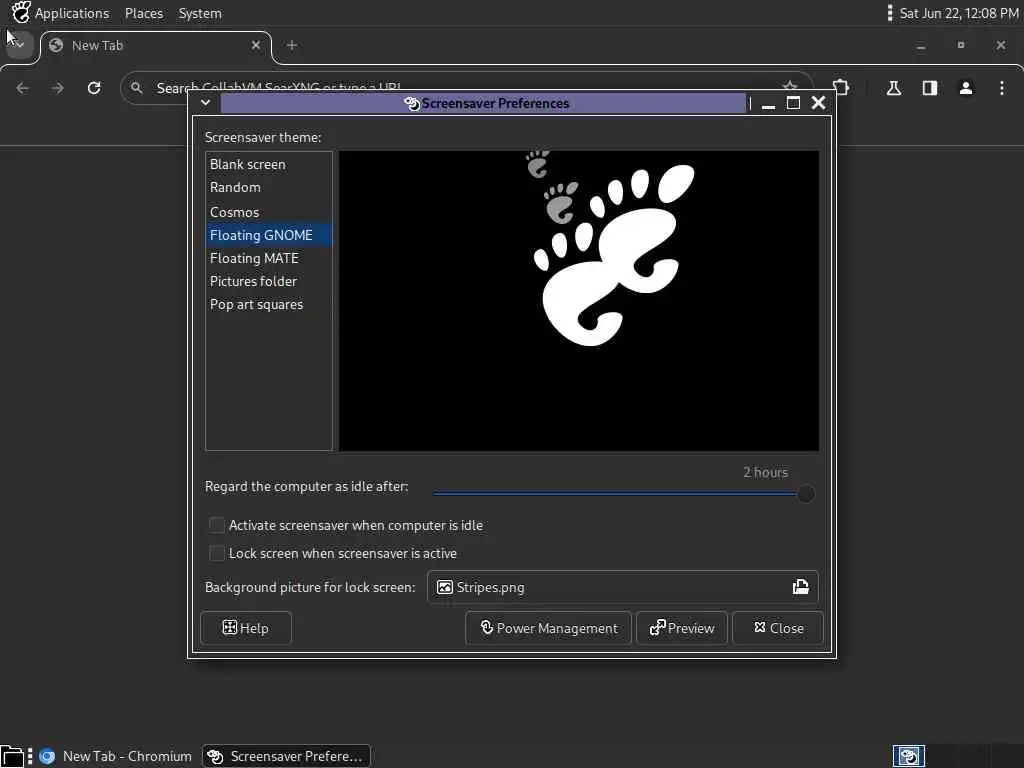The image size is (1024, 768).
Task: Open the Chromium profile icon
Action: 966,88
